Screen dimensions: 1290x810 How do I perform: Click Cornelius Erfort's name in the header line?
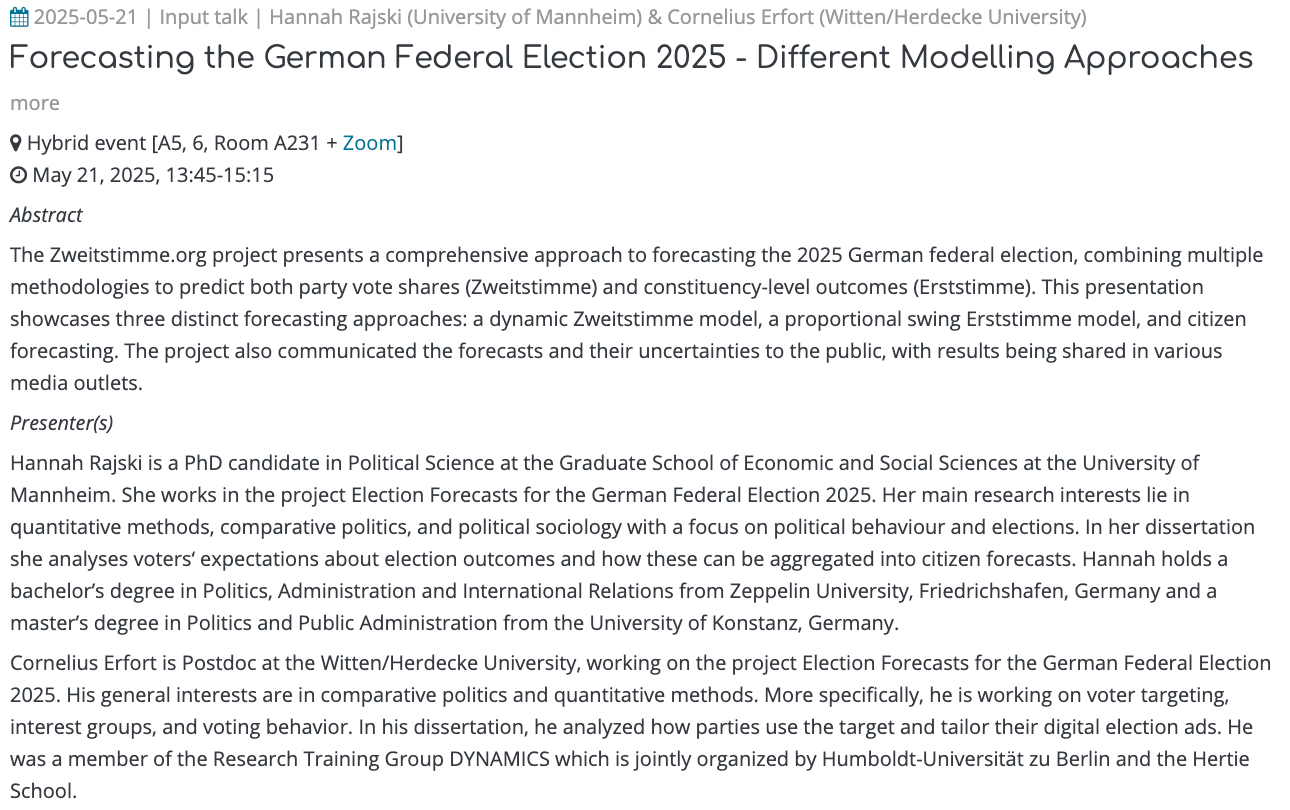(741, 17)
